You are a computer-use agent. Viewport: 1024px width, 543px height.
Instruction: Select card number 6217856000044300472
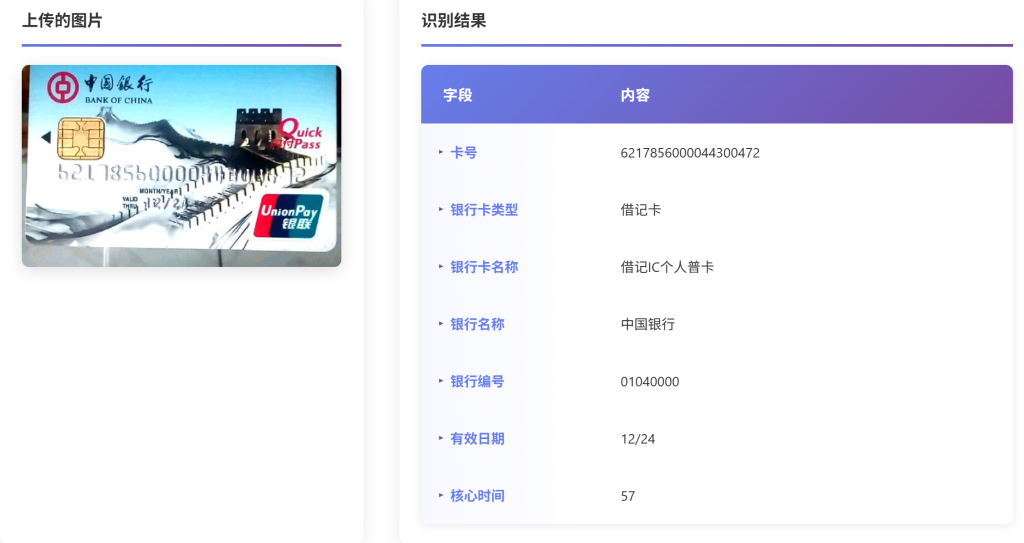pyautogui.click(x=690, y=153)
